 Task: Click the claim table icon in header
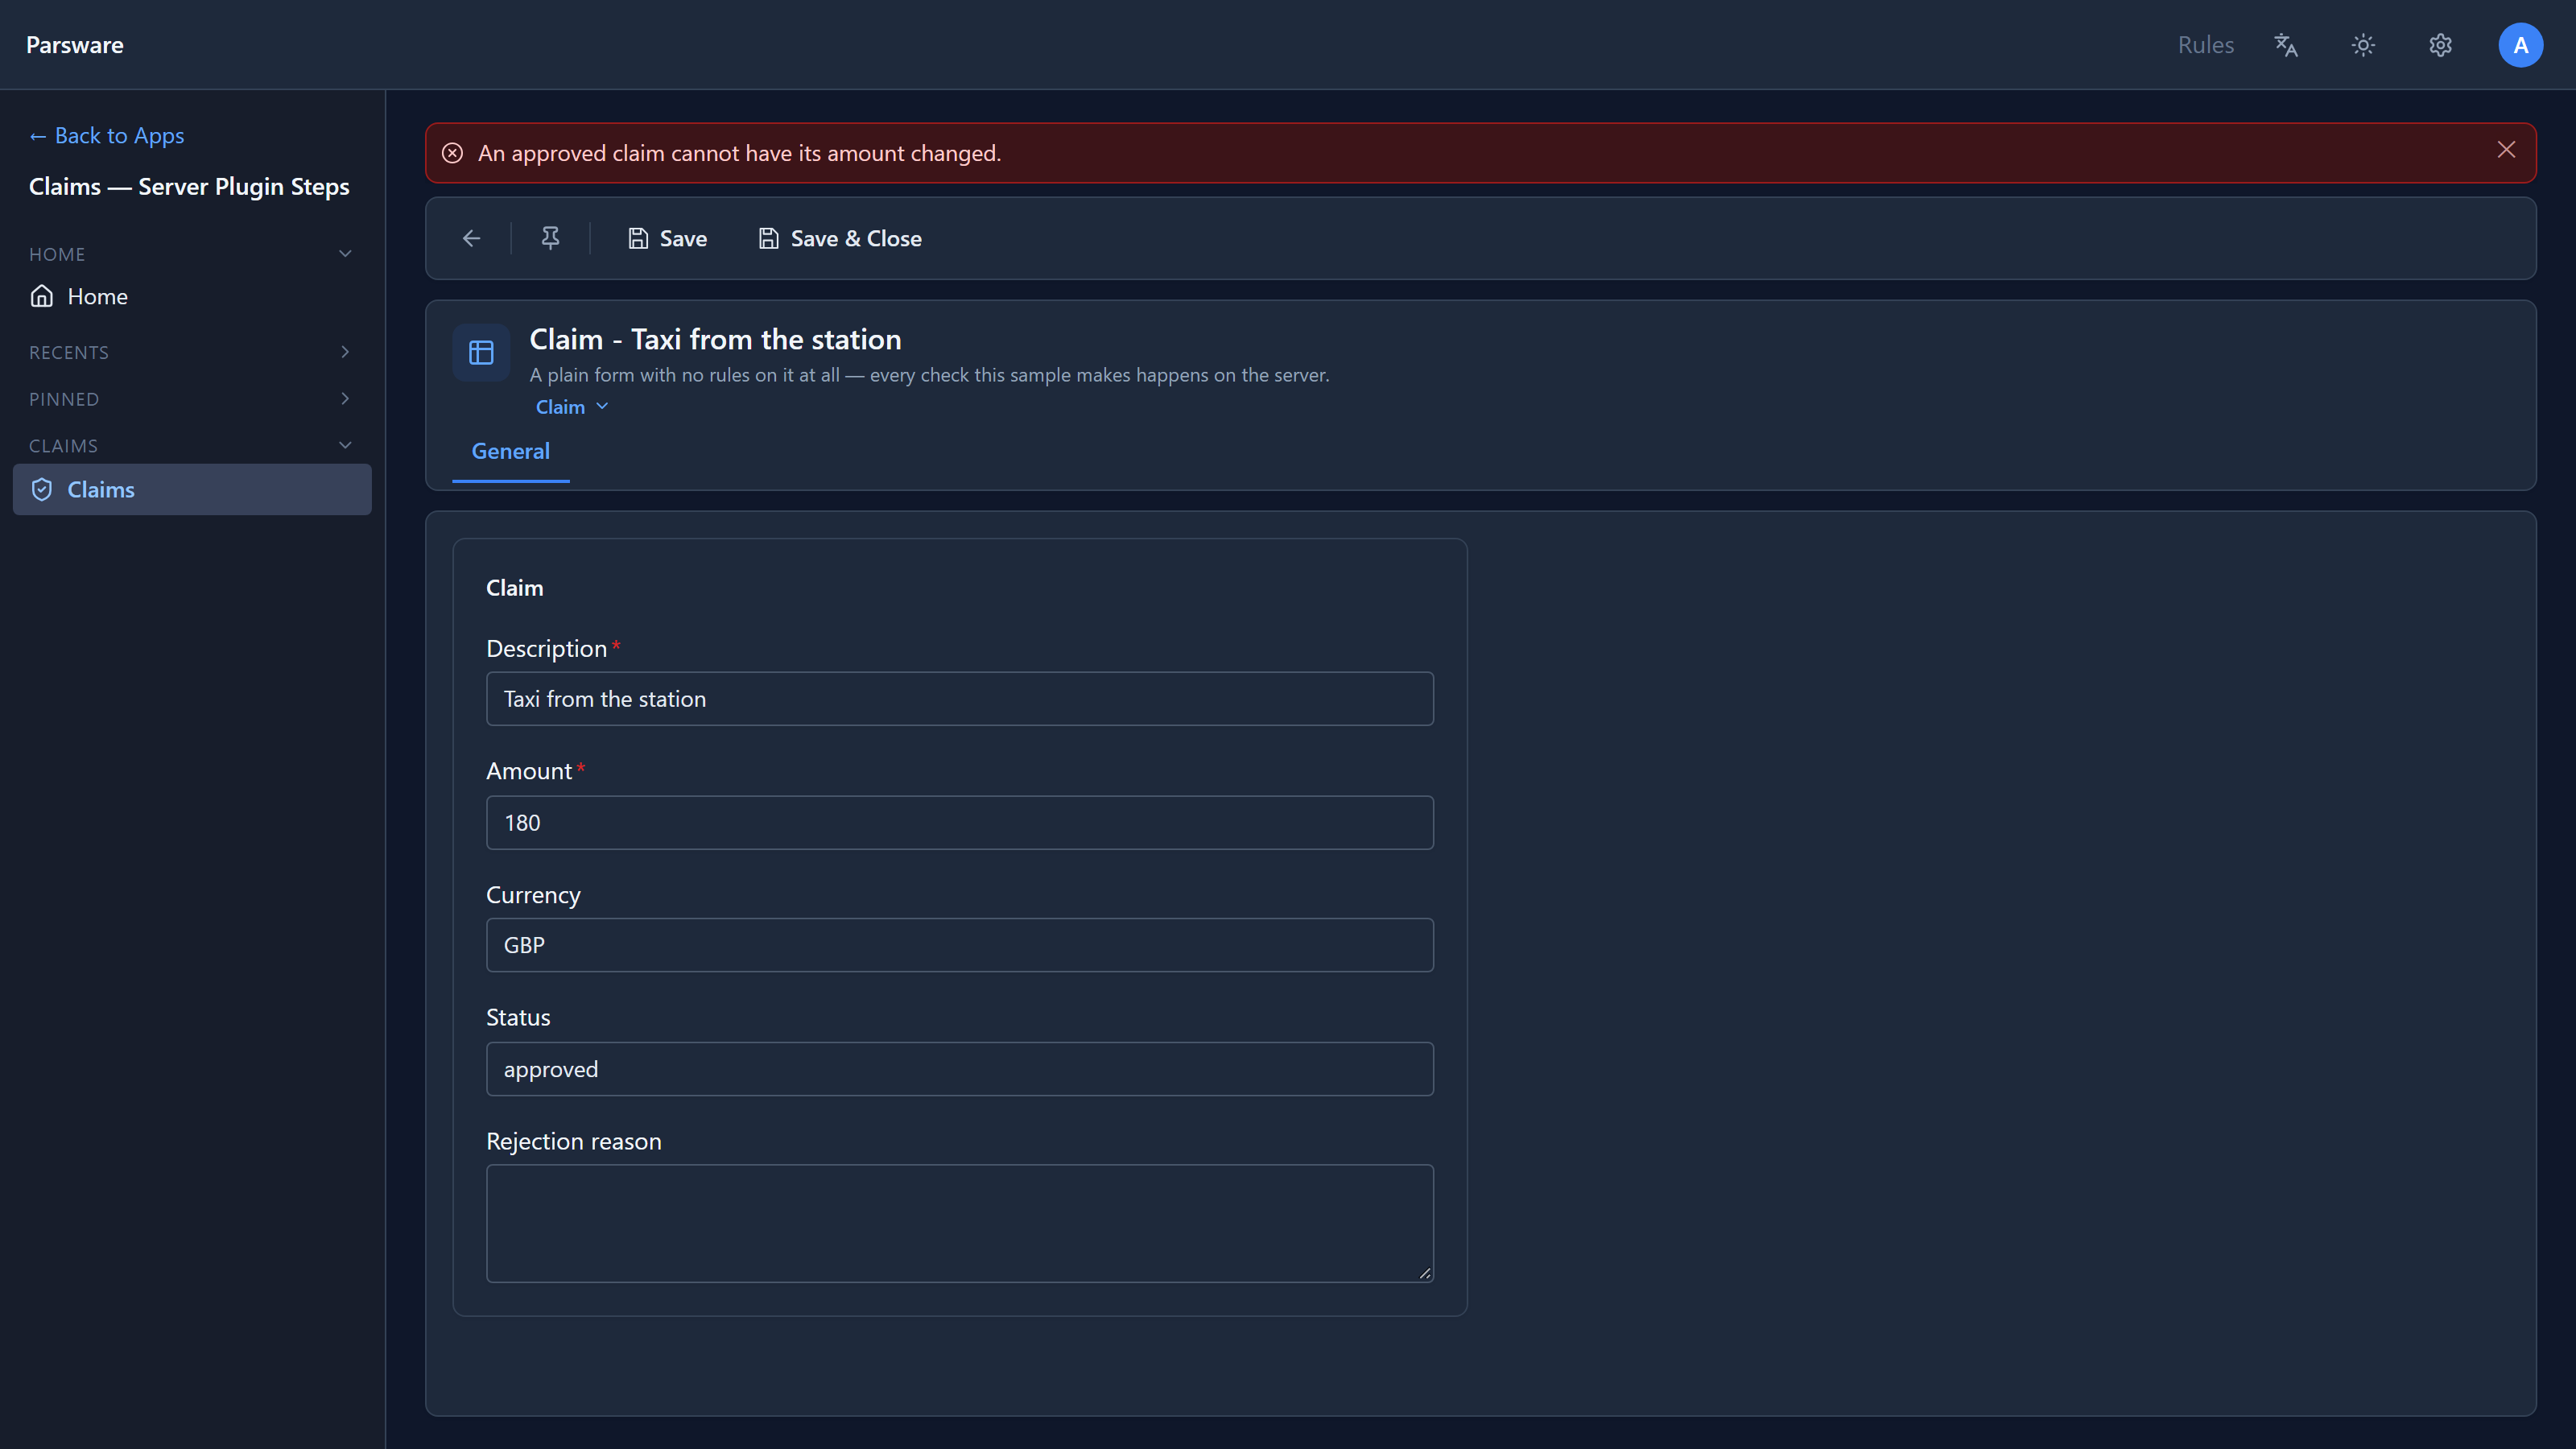coord(481,352)
